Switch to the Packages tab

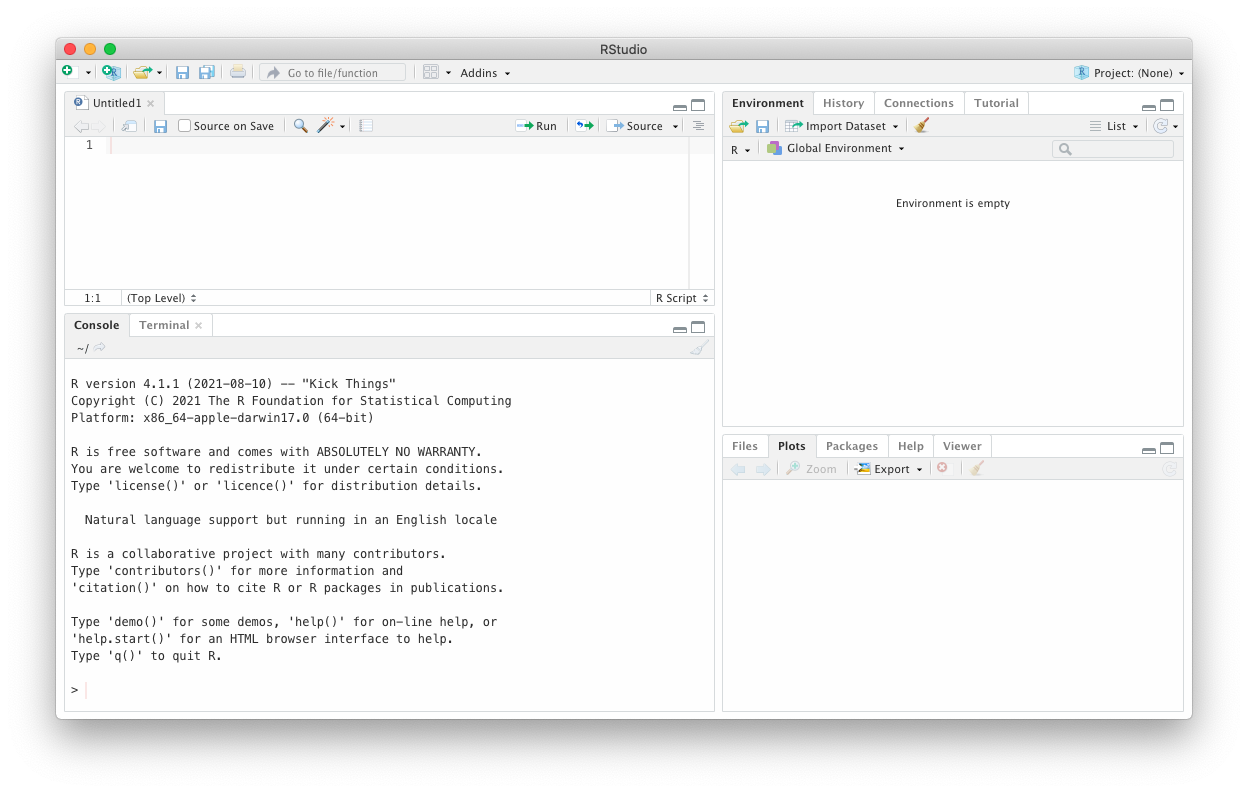pos(852,446)
